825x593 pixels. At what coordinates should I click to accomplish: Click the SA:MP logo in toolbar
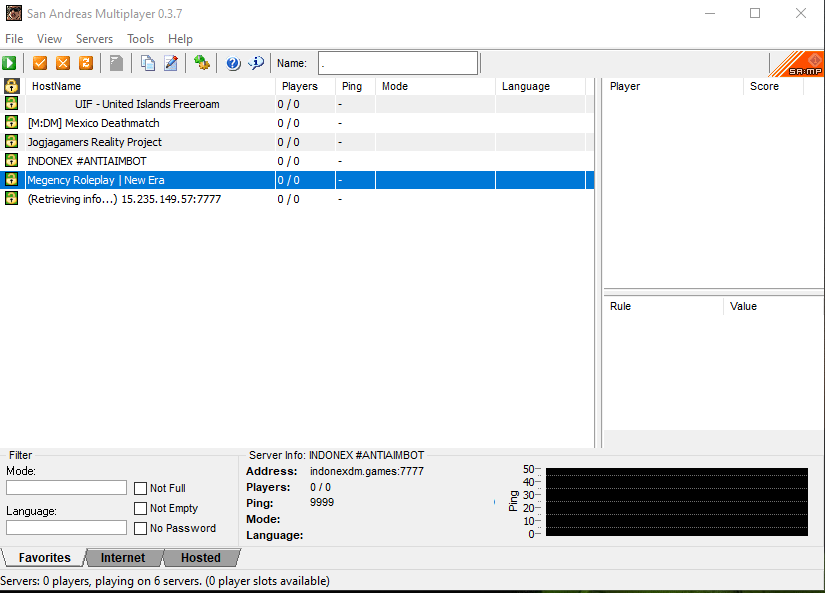pyautogui.click(x=798, y=64)
